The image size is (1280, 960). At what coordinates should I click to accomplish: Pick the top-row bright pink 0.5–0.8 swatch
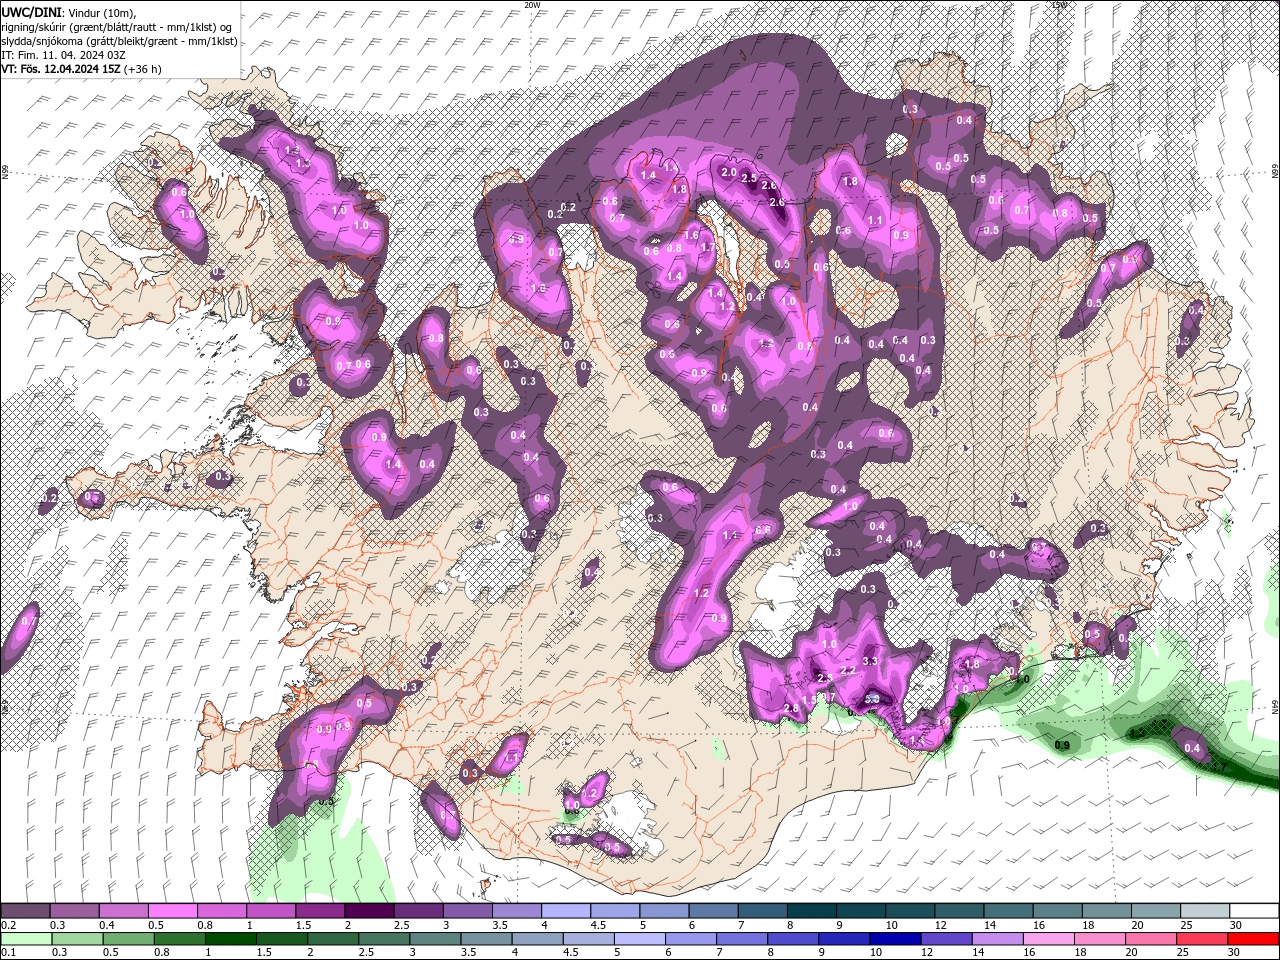(172, 911)
